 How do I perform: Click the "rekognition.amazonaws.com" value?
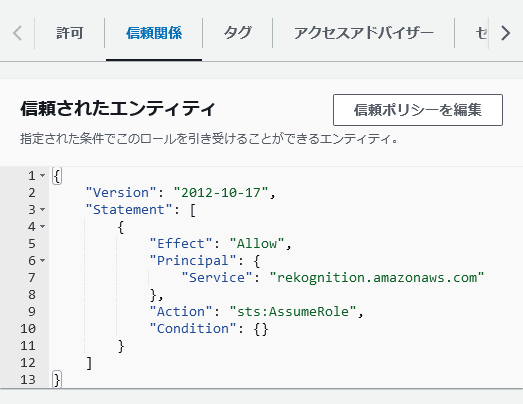coord(377,278)
